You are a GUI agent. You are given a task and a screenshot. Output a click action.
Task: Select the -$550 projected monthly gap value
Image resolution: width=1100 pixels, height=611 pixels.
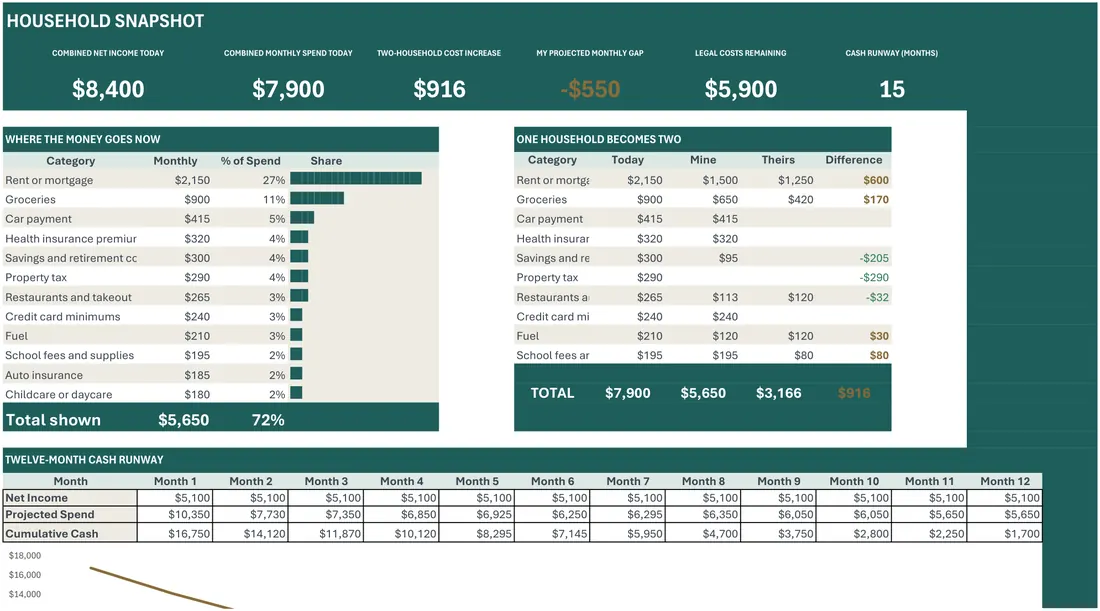click(x=590, y=89)
